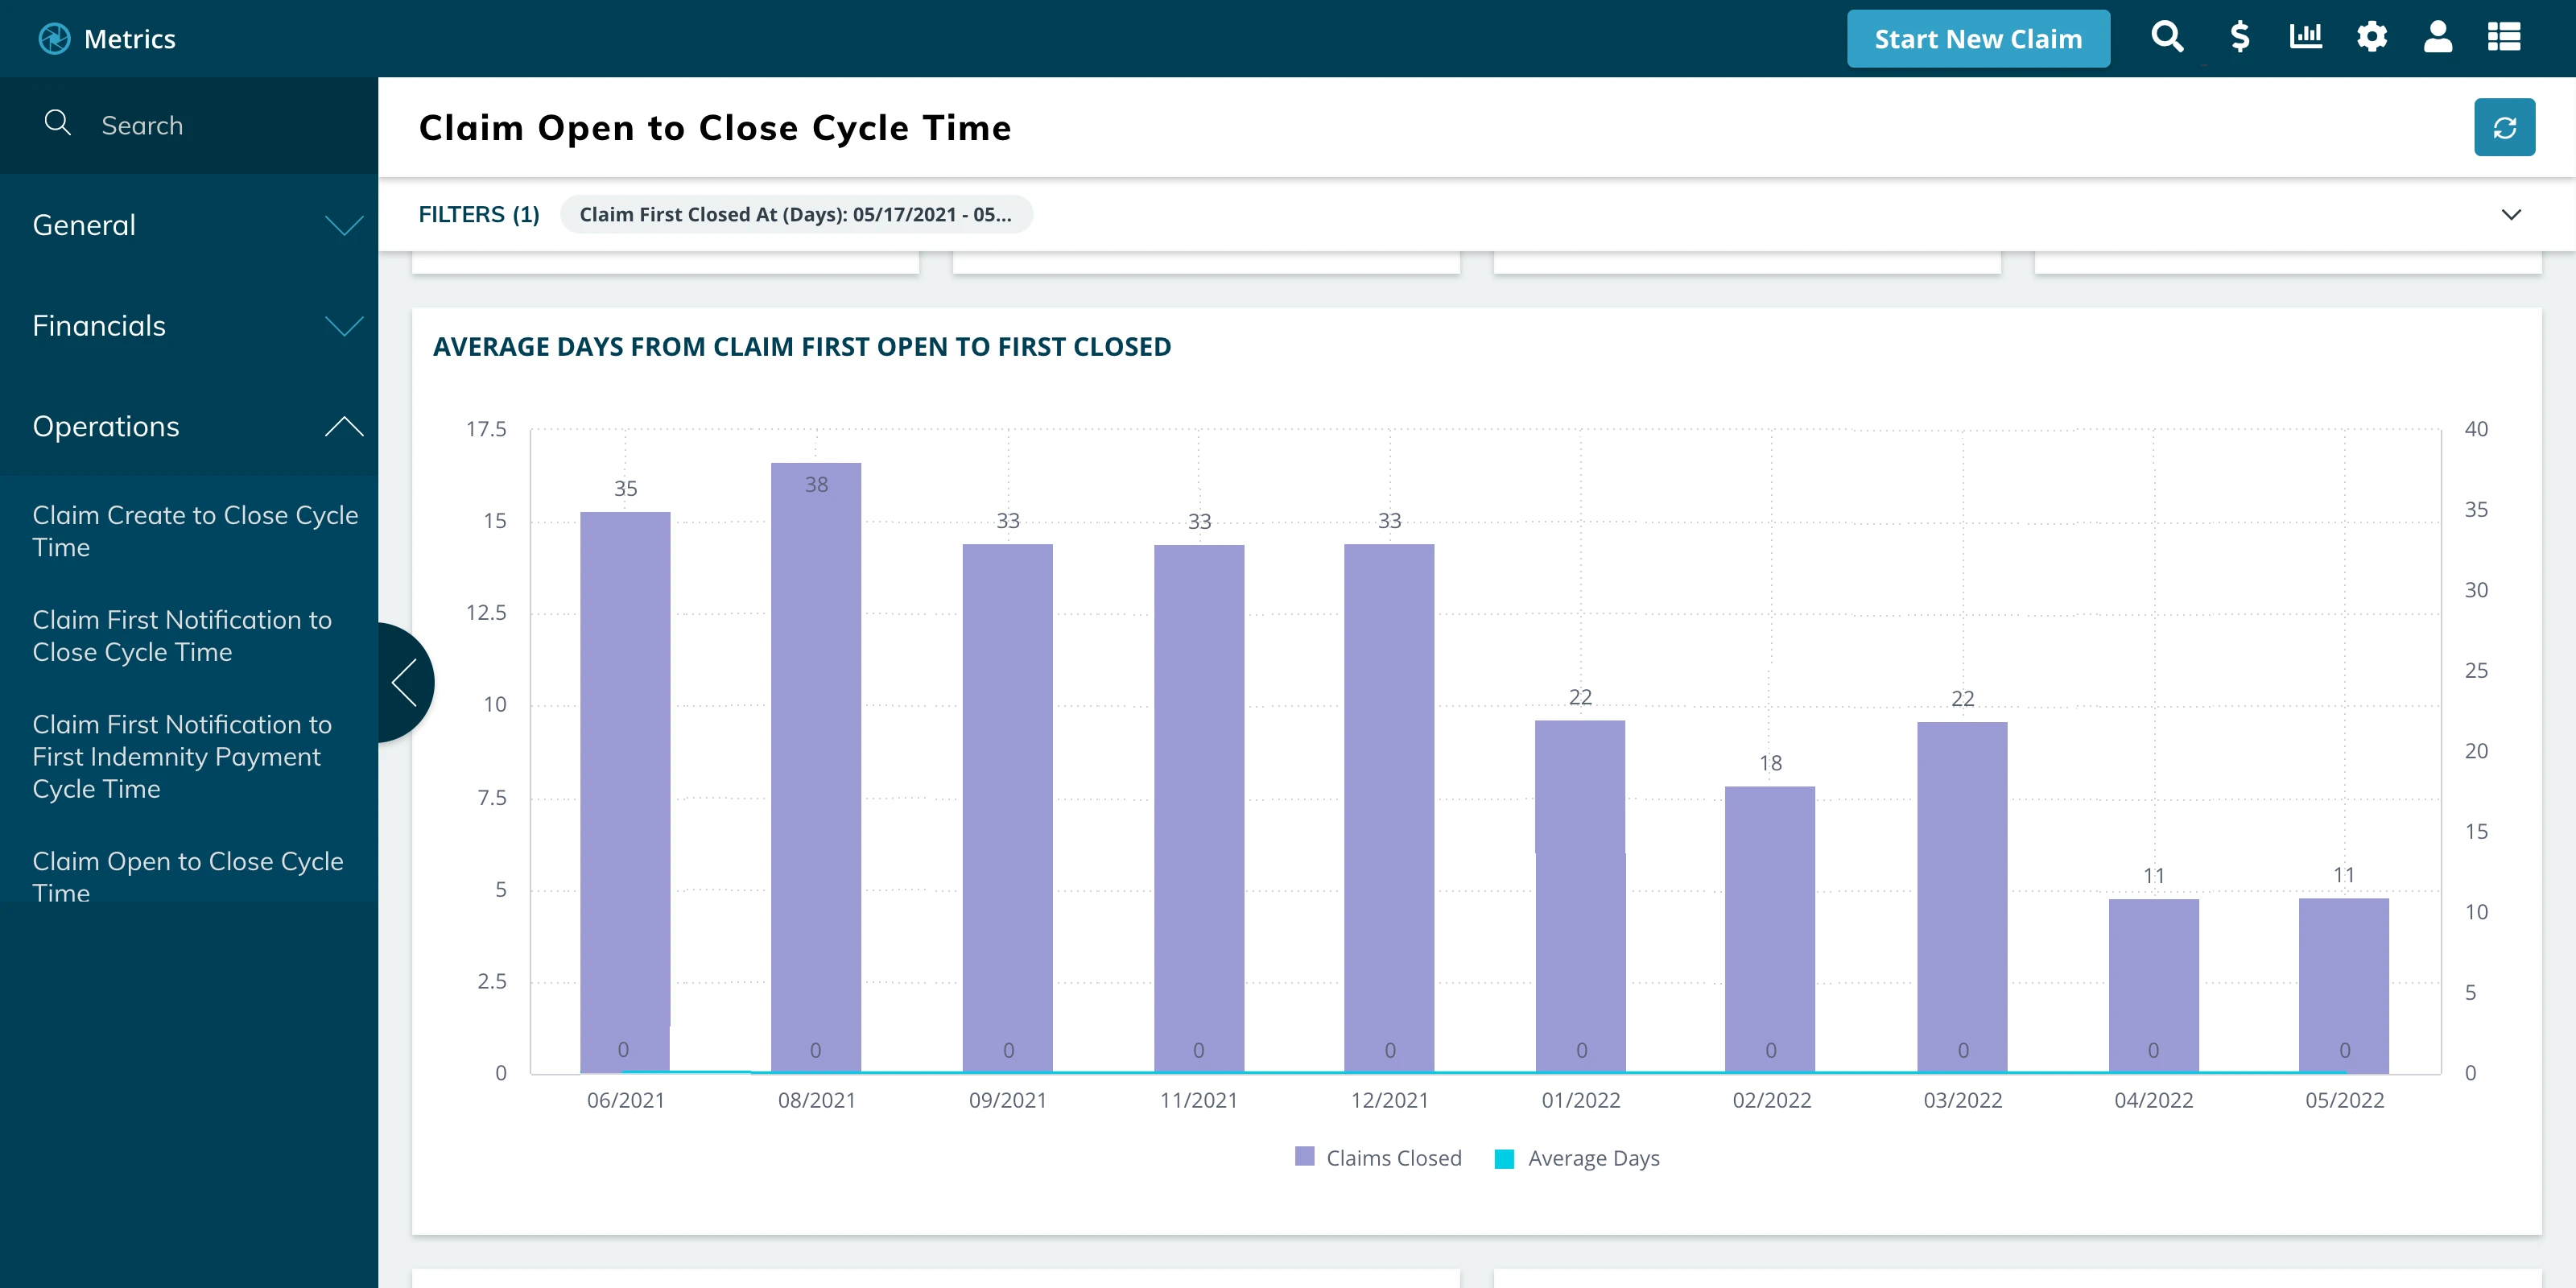Image resolution: width=2576 pixels, height=1288 pixels.
Task: Open the list view menu icon
Action: pos(2503,38)
